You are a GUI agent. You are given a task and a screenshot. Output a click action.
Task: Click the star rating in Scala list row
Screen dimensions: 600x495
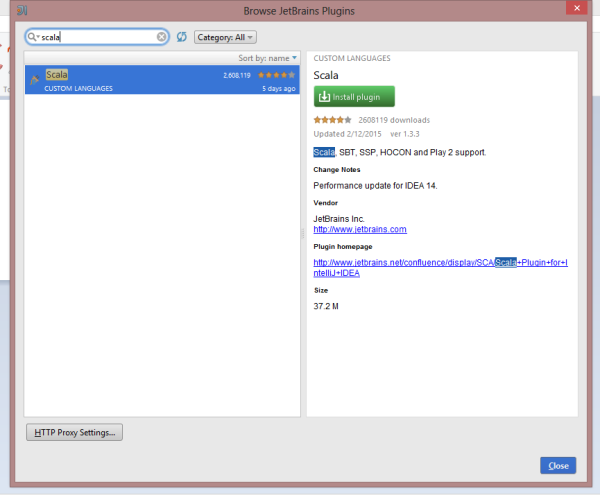coord(280,75)
